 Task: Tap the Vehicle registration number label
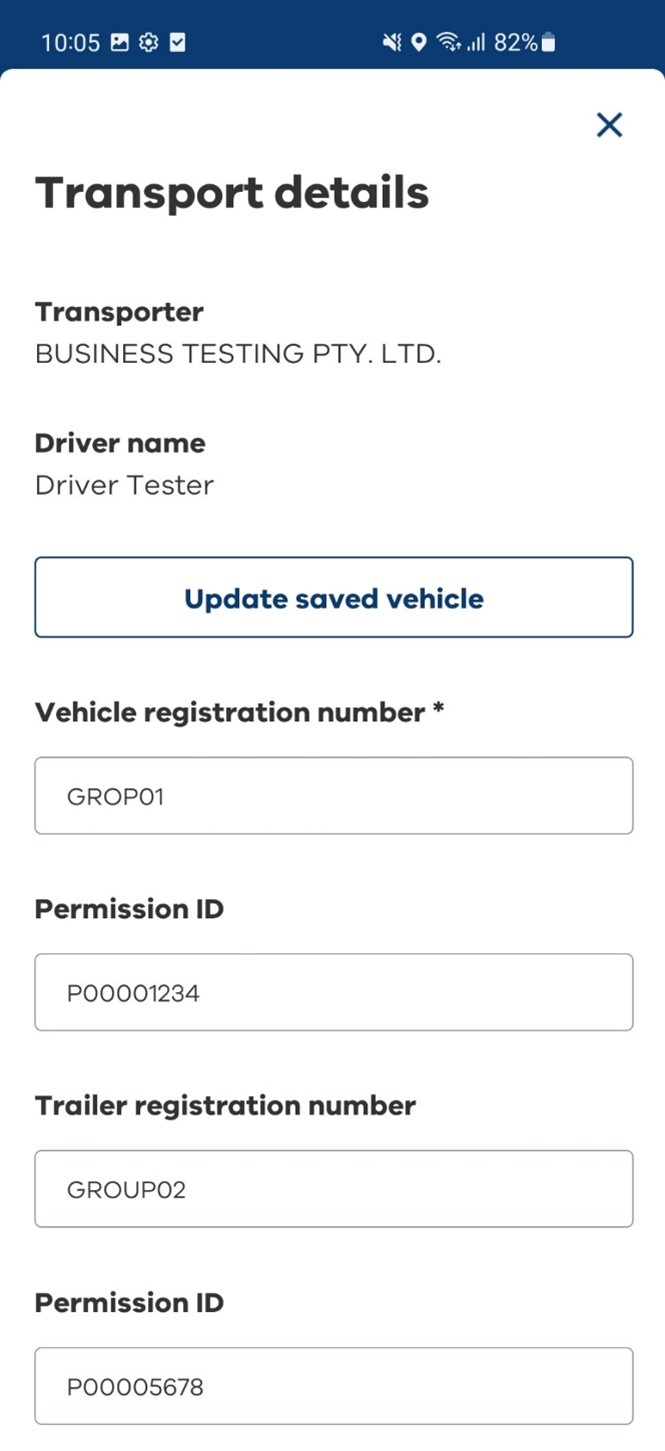pos(240,712)
